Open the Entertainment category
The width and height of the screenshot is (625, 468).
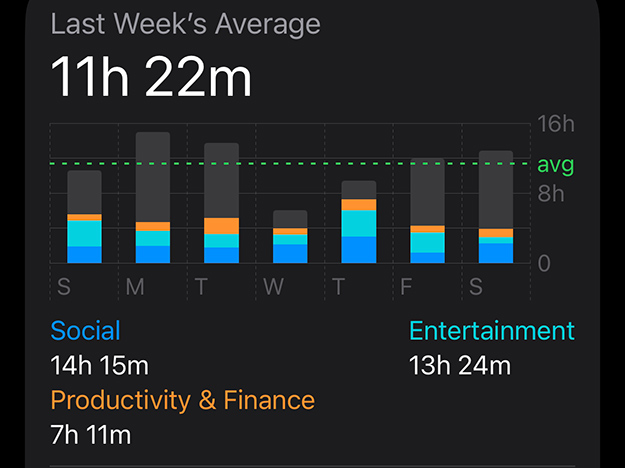[x=492, y=331]
